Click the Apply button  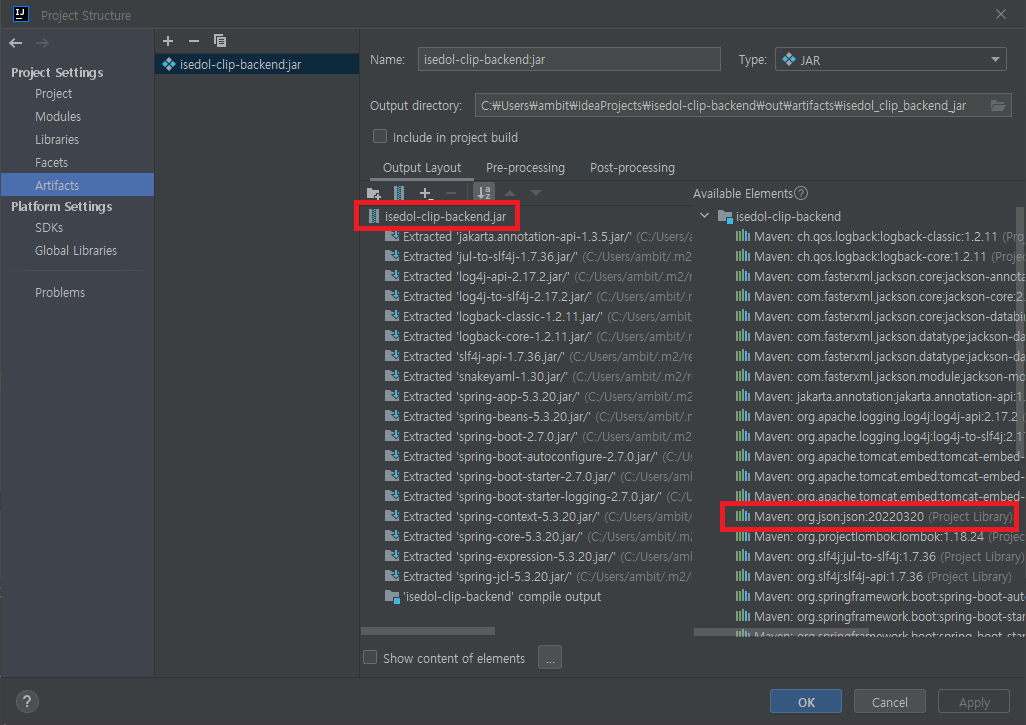click(x=974, y=702)
